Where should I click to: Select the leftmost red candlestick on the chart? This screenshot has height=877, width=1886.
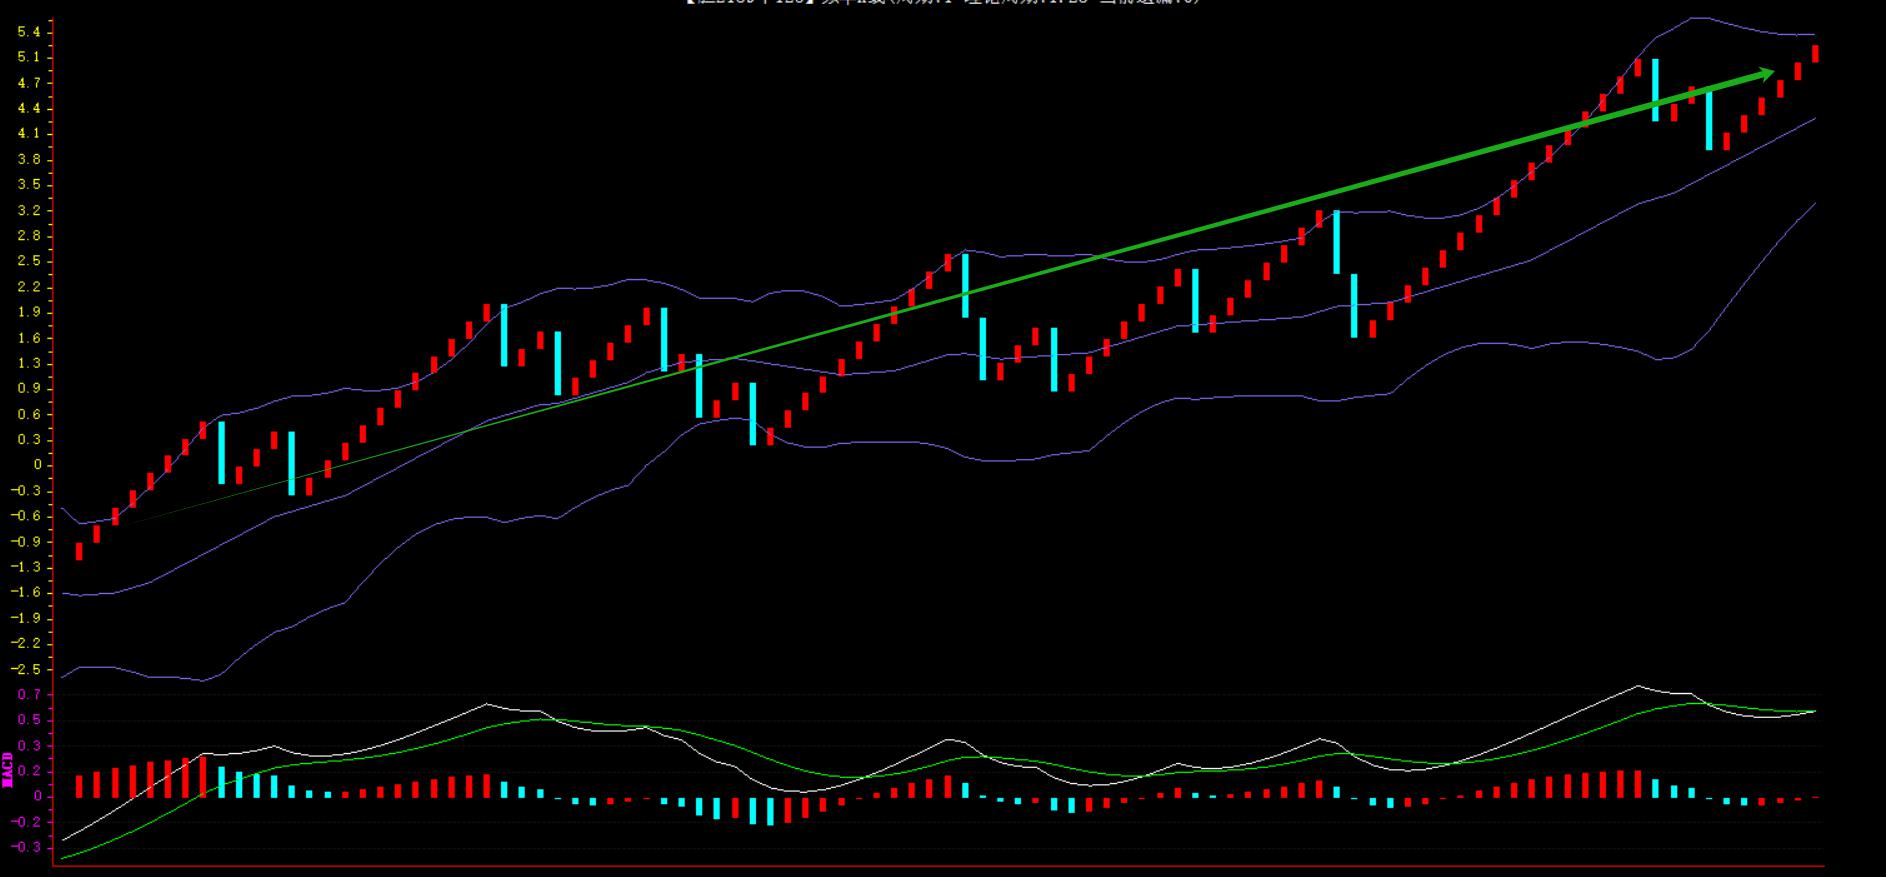[79, 551]
